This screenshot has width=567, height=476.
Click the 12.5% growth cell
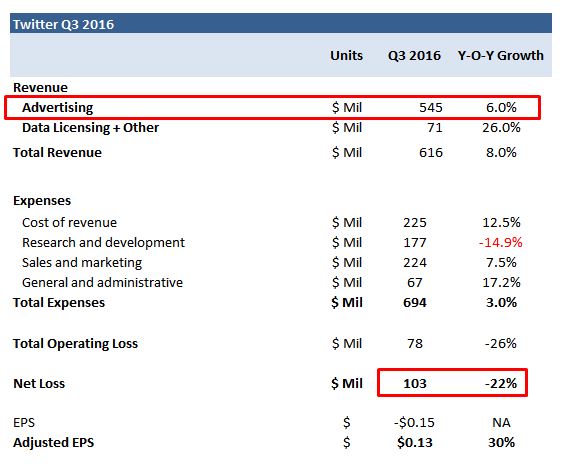click(501, 222)
